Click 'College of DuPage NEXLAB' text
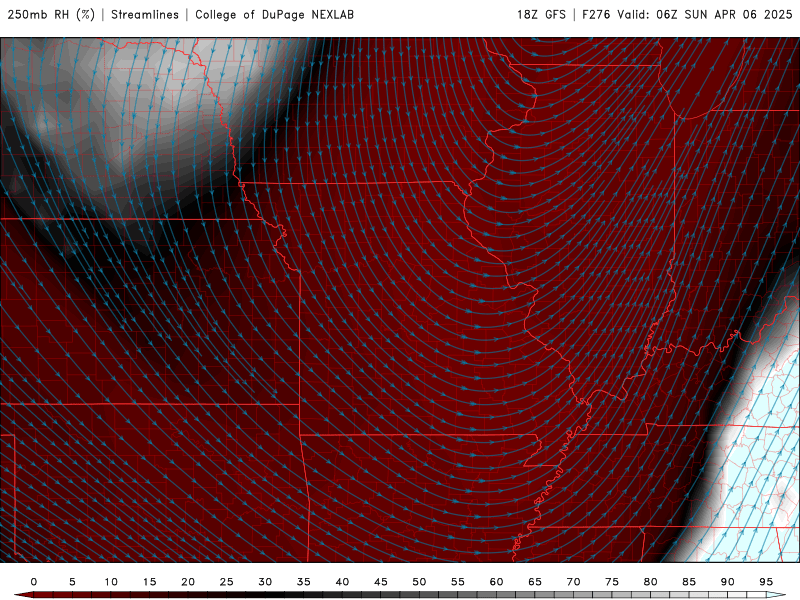This screenshot has height=600, width=800. tap(274, 15)
